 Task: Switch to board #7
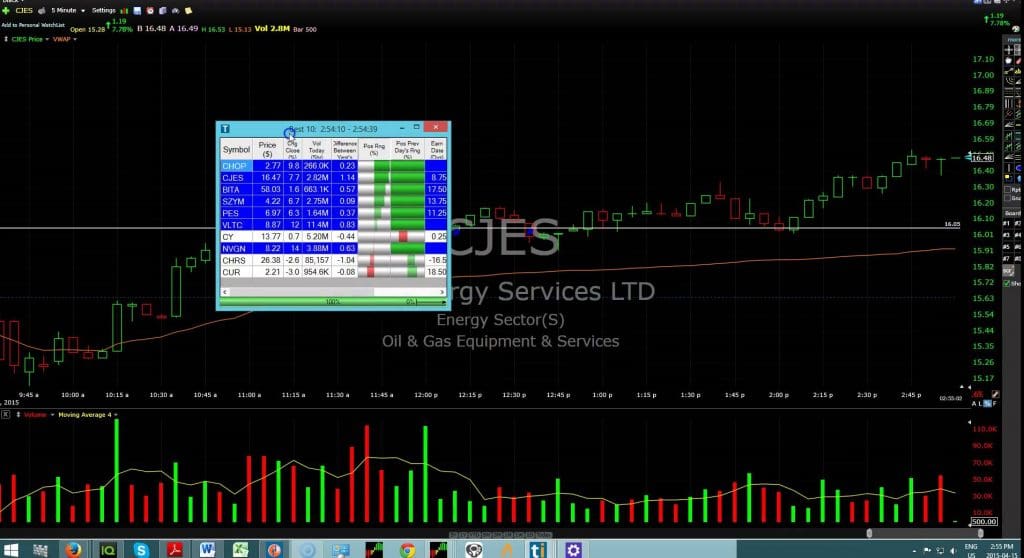[x=1007, y=259]
